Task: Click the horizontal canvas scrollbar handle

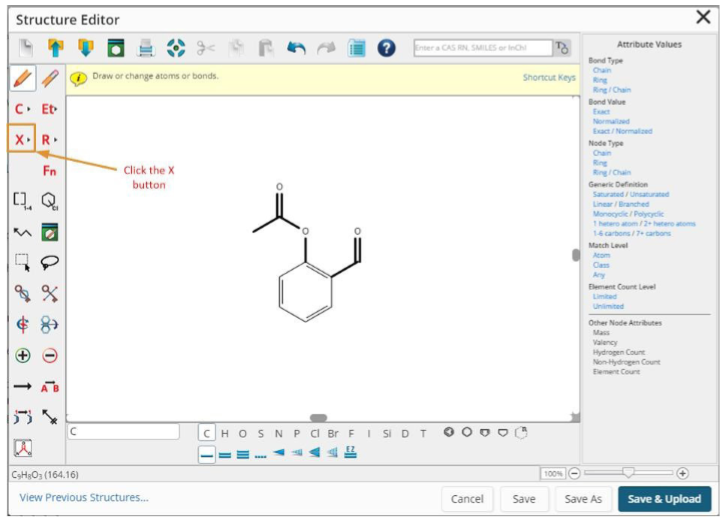Action: tap(319, 418)
